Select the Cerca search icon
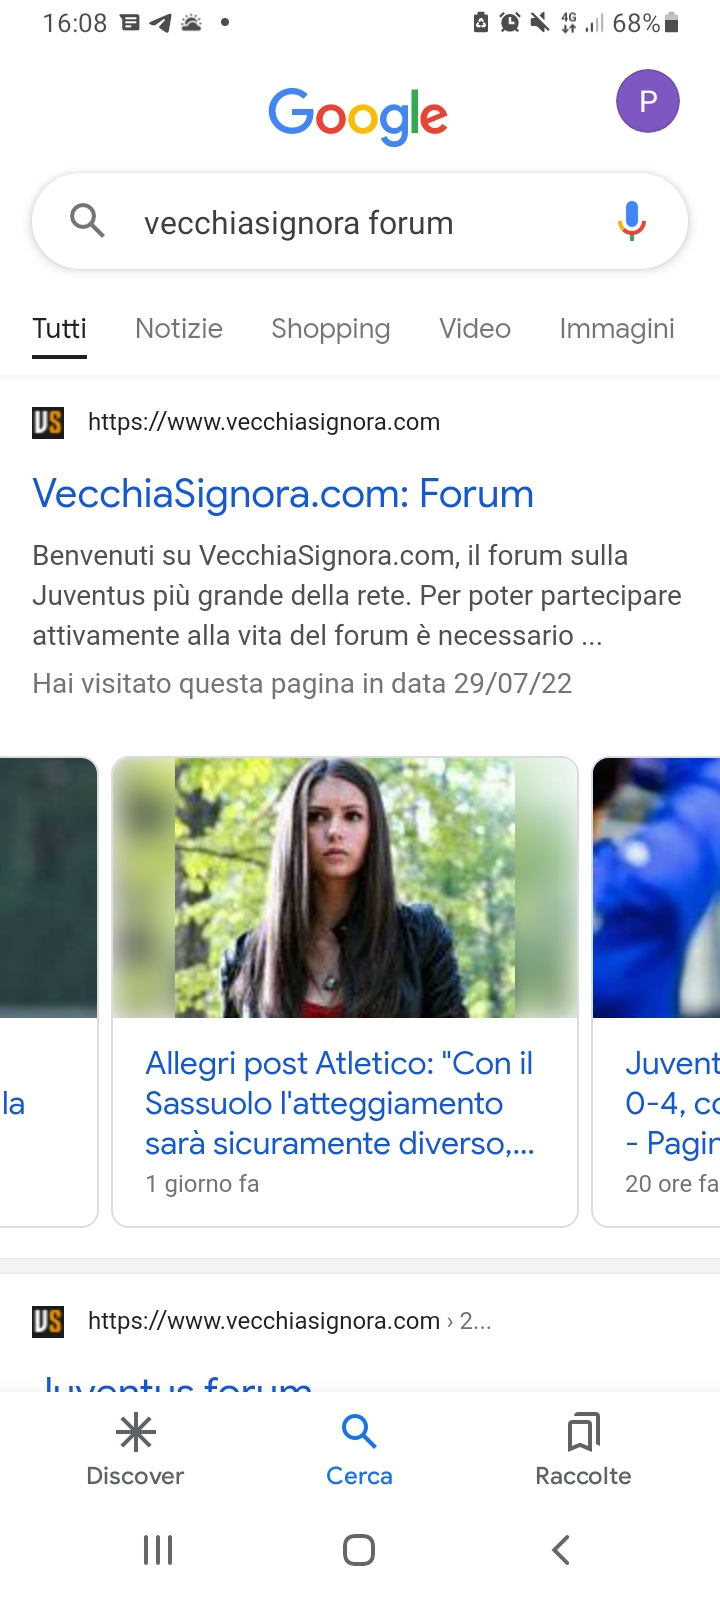This screenshot has width=720, height=1600. [x=359, y=1432]
